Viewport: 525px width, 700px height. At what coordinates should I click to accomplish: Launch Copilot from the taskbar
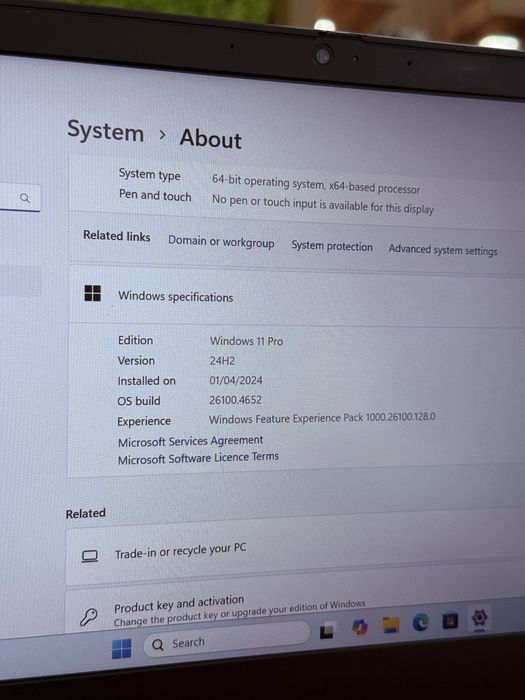coord(360,627)
